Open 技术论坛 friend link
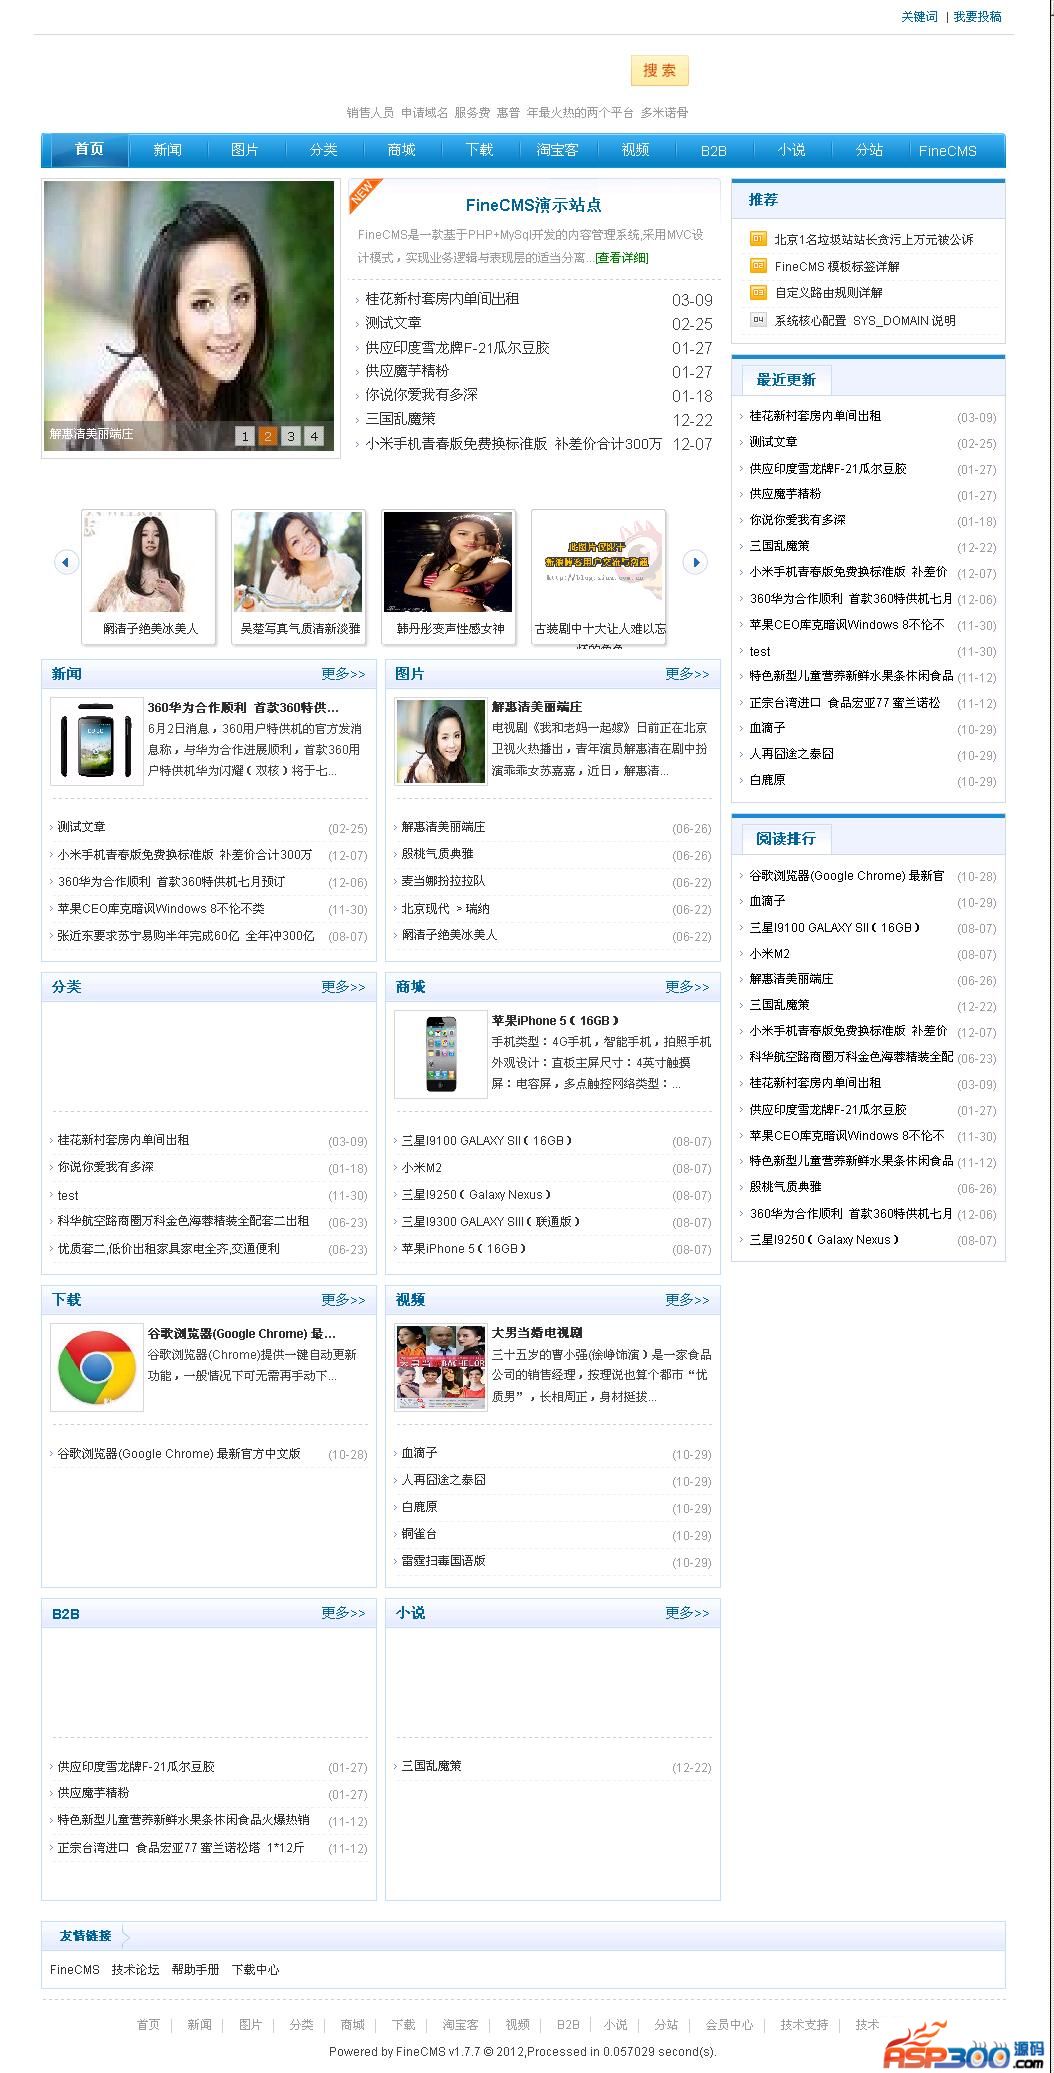Viewport: 1054px width, 2073px height. 135,1969
